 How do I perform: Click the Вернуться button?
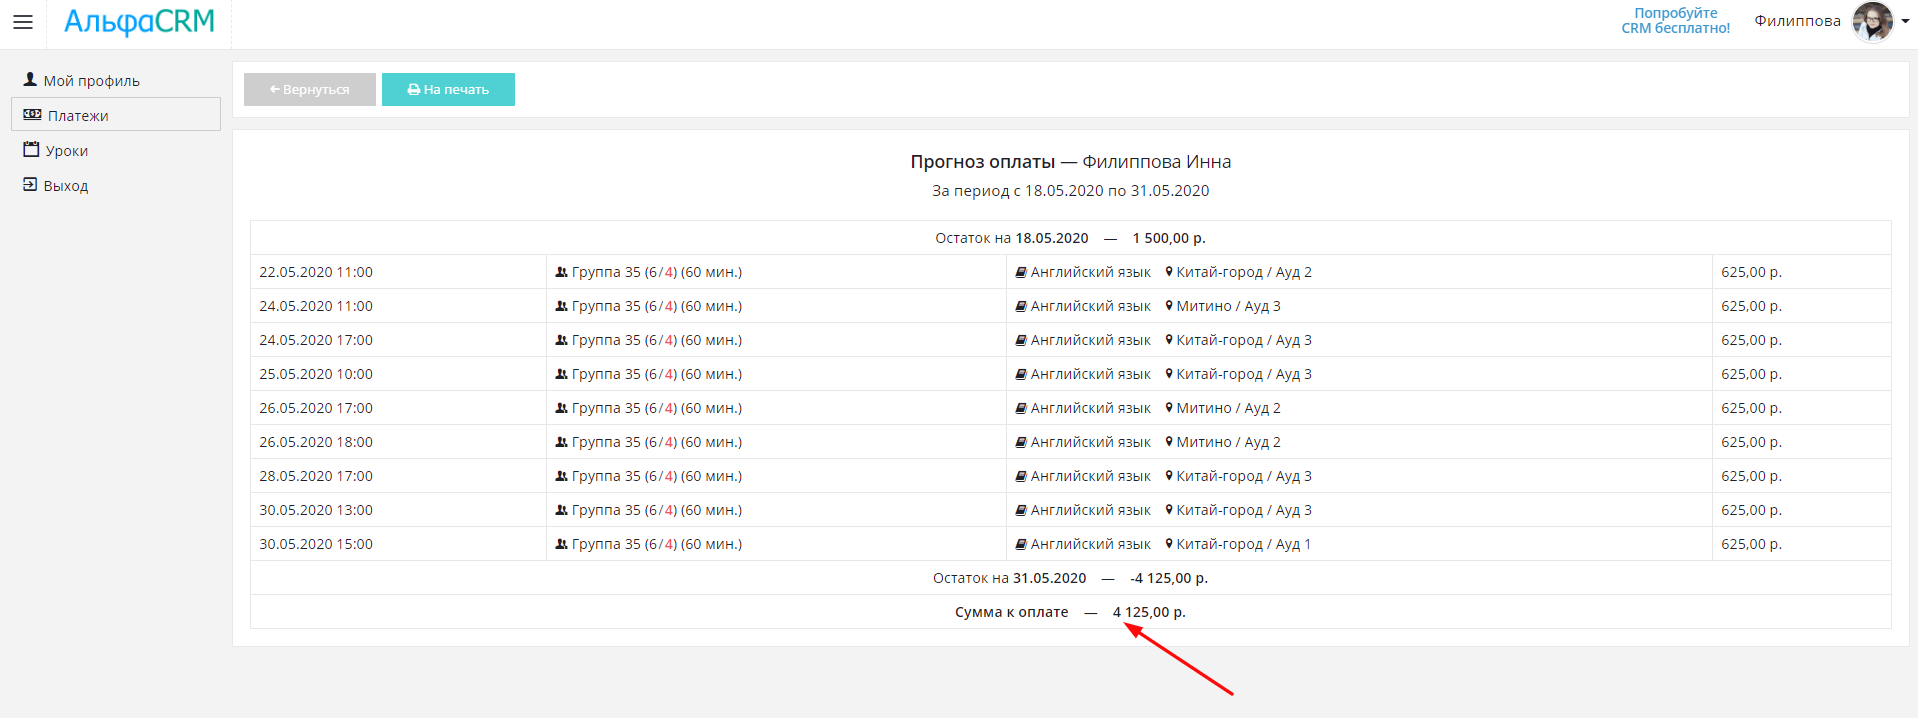(x=310, y=90)
